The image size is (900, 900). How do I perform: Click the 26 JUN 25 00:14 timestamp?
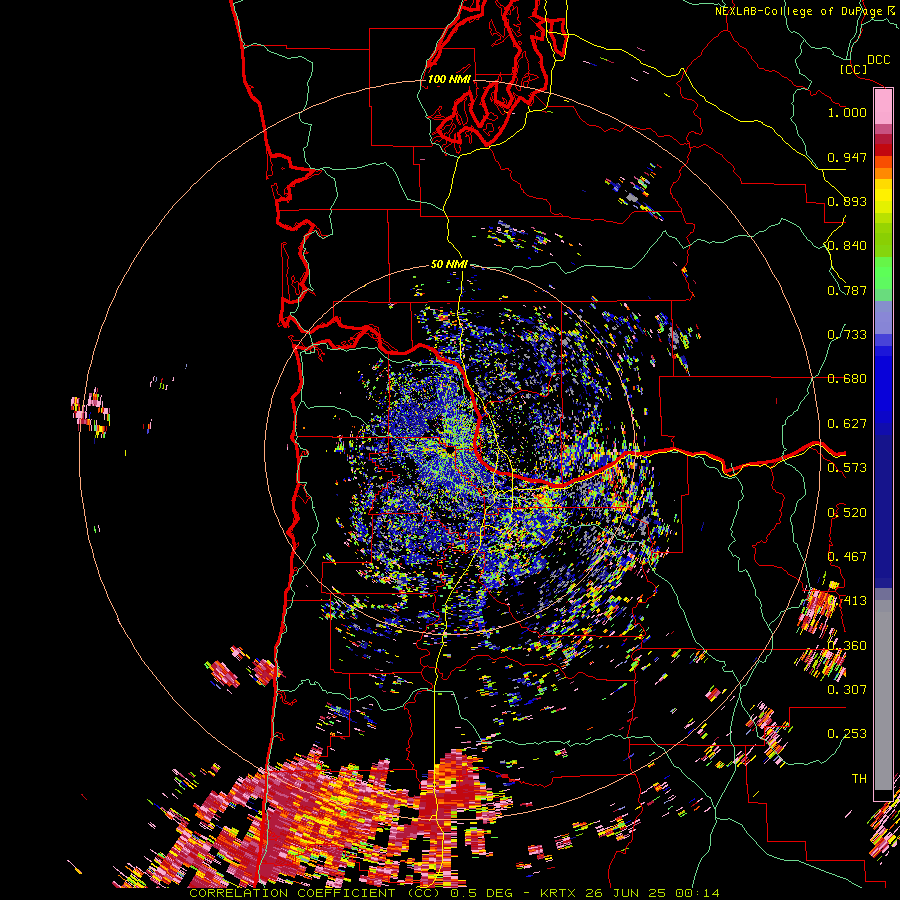(653, 893)
